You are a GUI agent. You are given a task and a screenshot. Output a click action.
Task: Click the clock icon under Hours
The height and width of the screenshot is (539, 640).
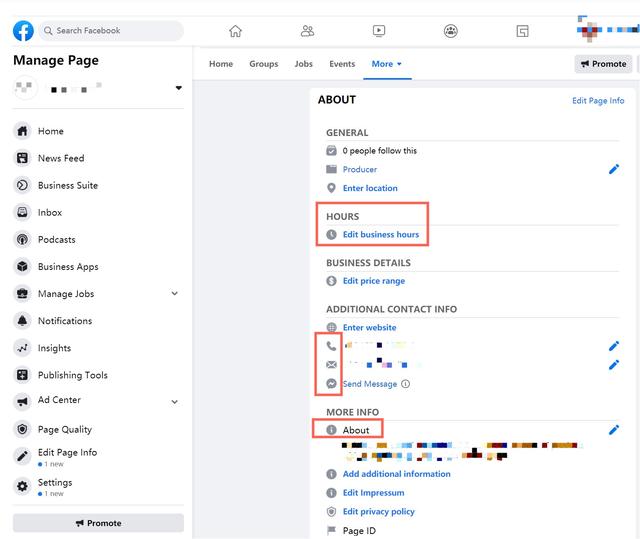pyautogui.click(x=331, y=235)
